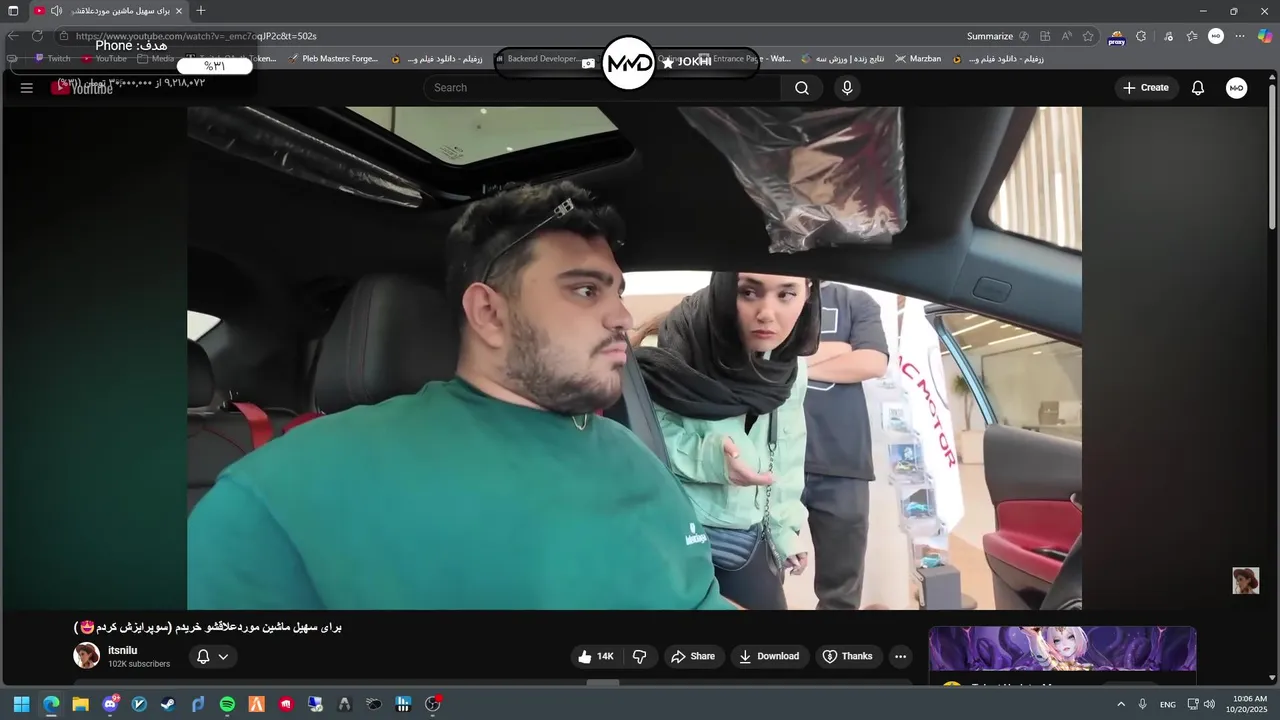1280x720 pixels.
Task: Open the media music note toolbar icon
Action: (x=1168, y=36)
